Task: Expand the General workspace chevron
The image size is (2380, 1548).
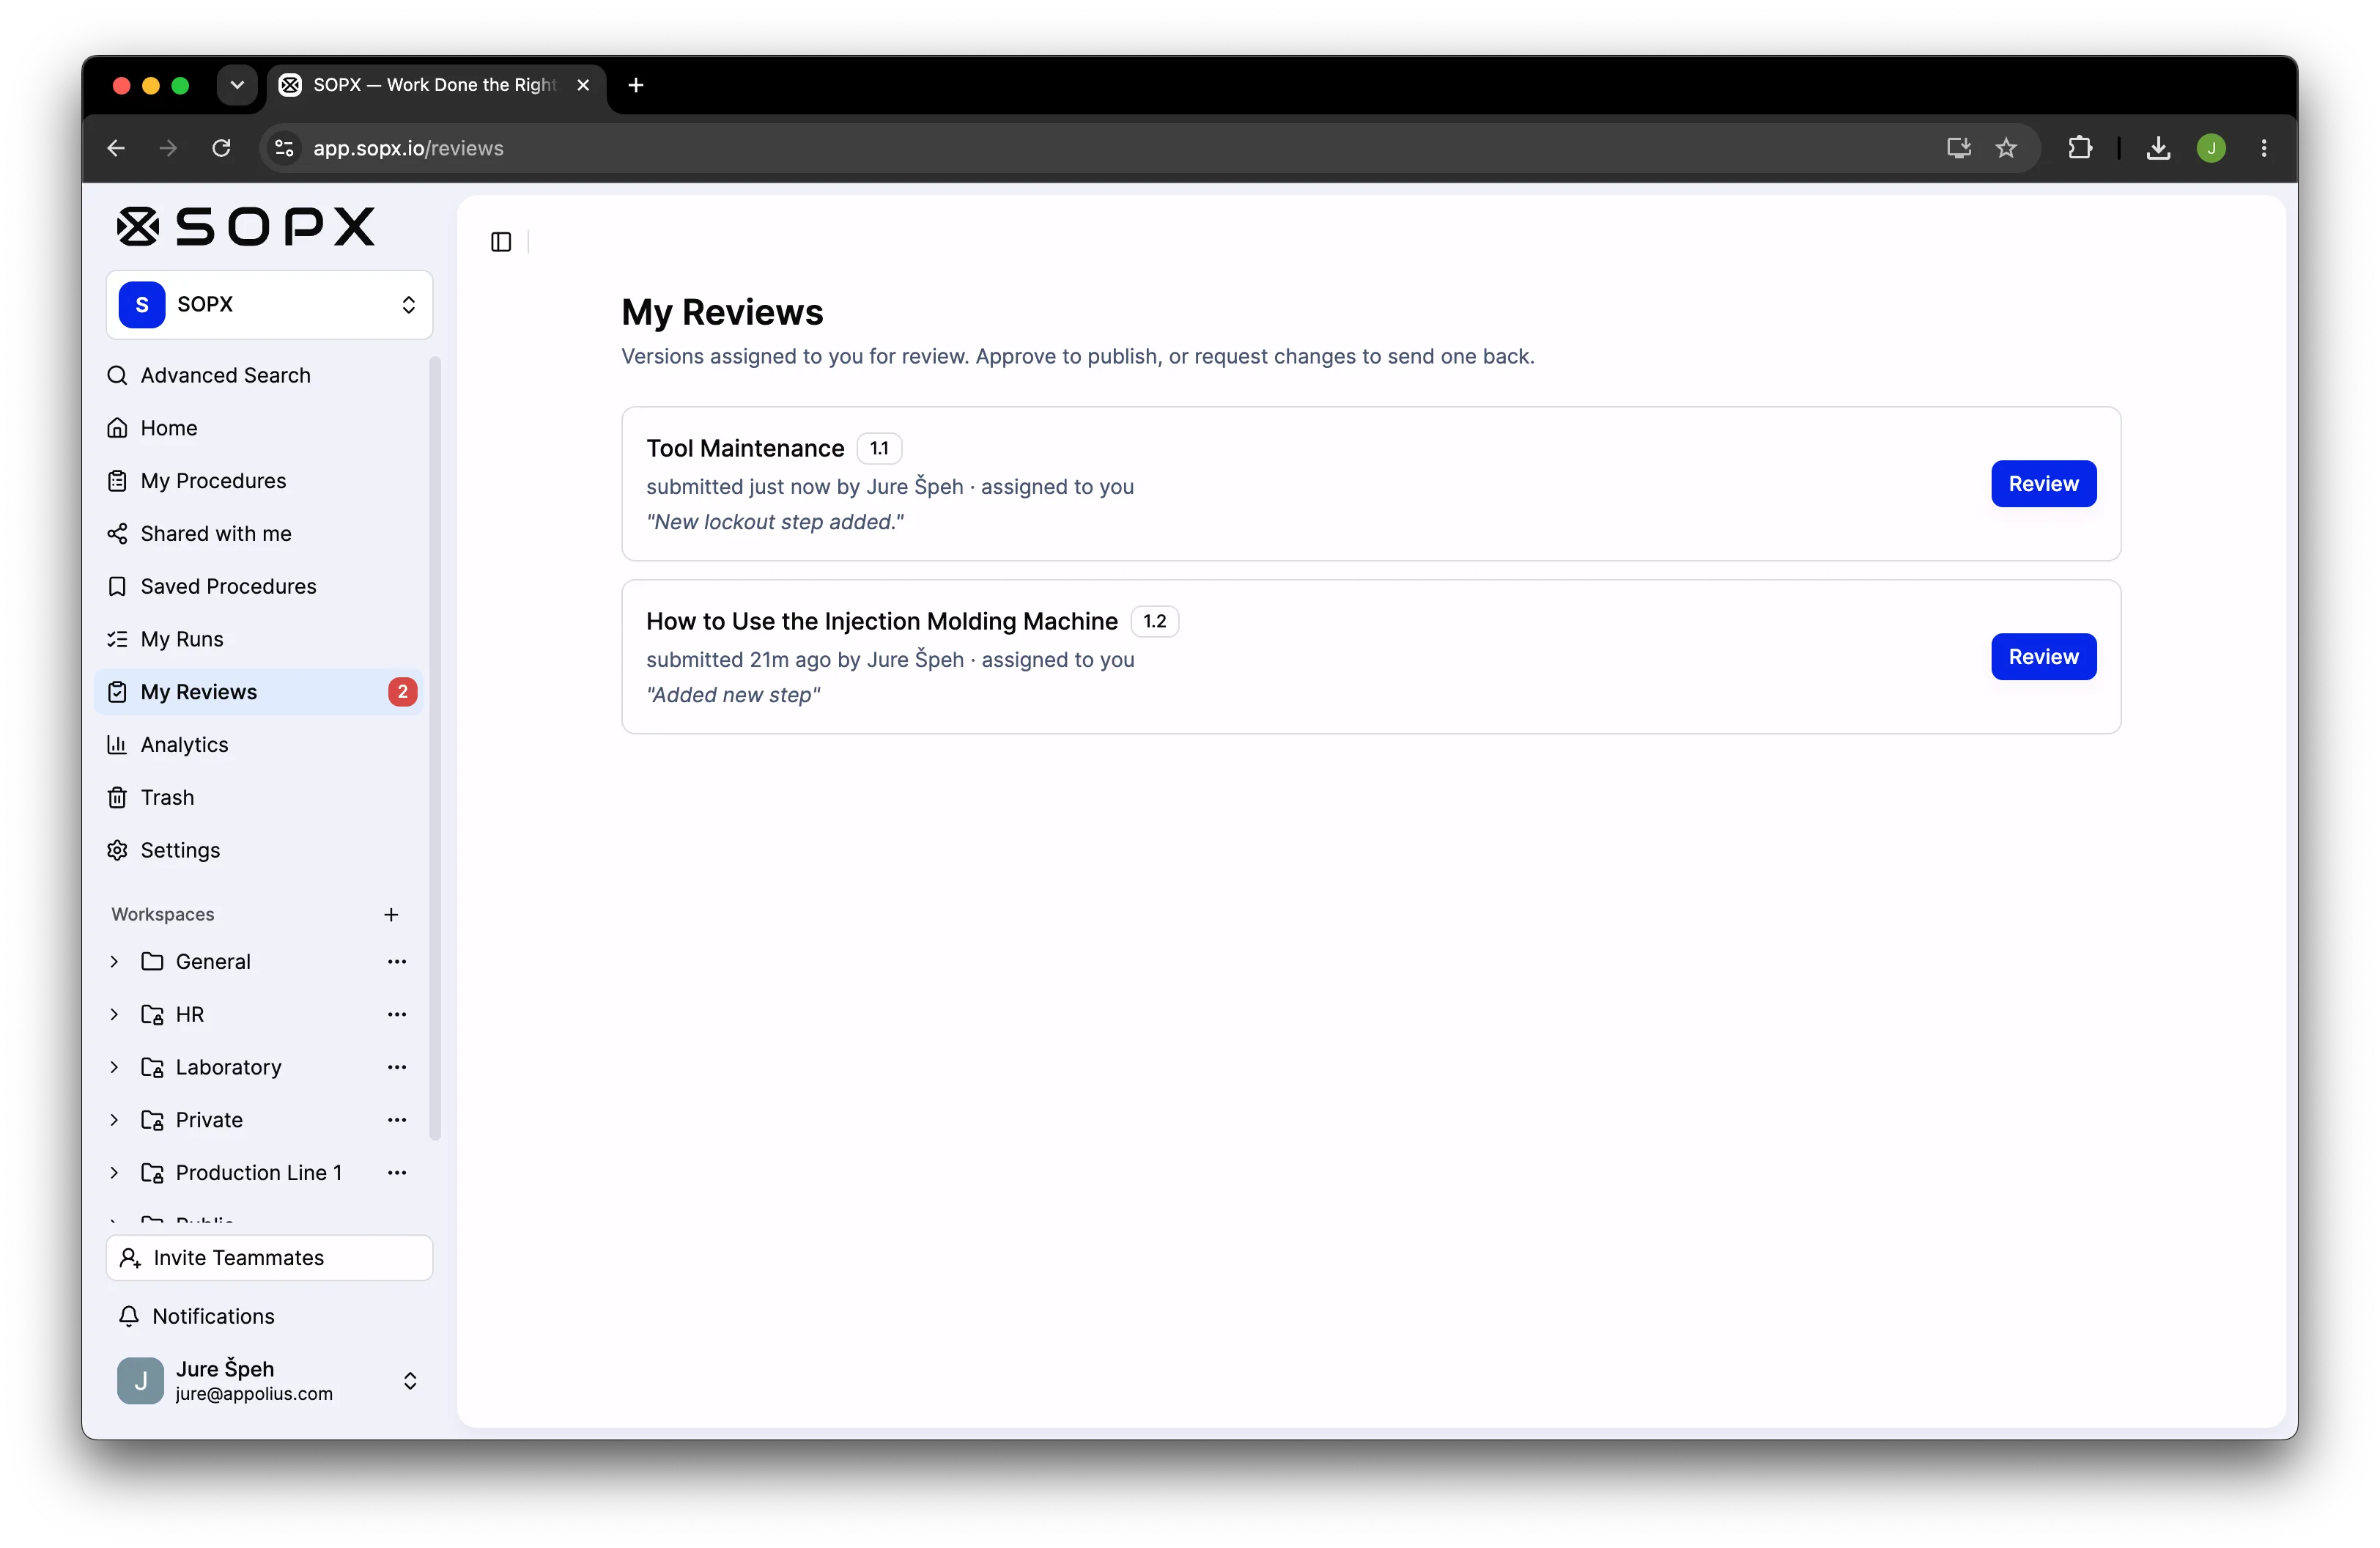Action: [x=114, y=962]
